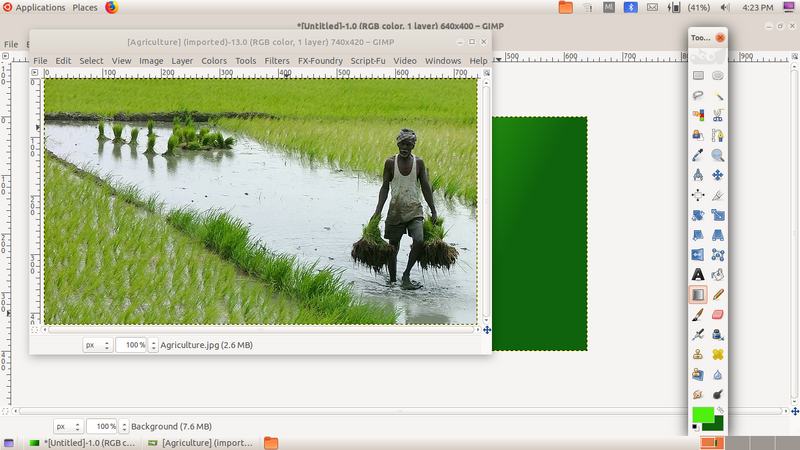Select the Zoom magnifier tool
Image resolution: width=800 pixels, height=450 pixels.
pyautogui.click(x=718, y=155)
